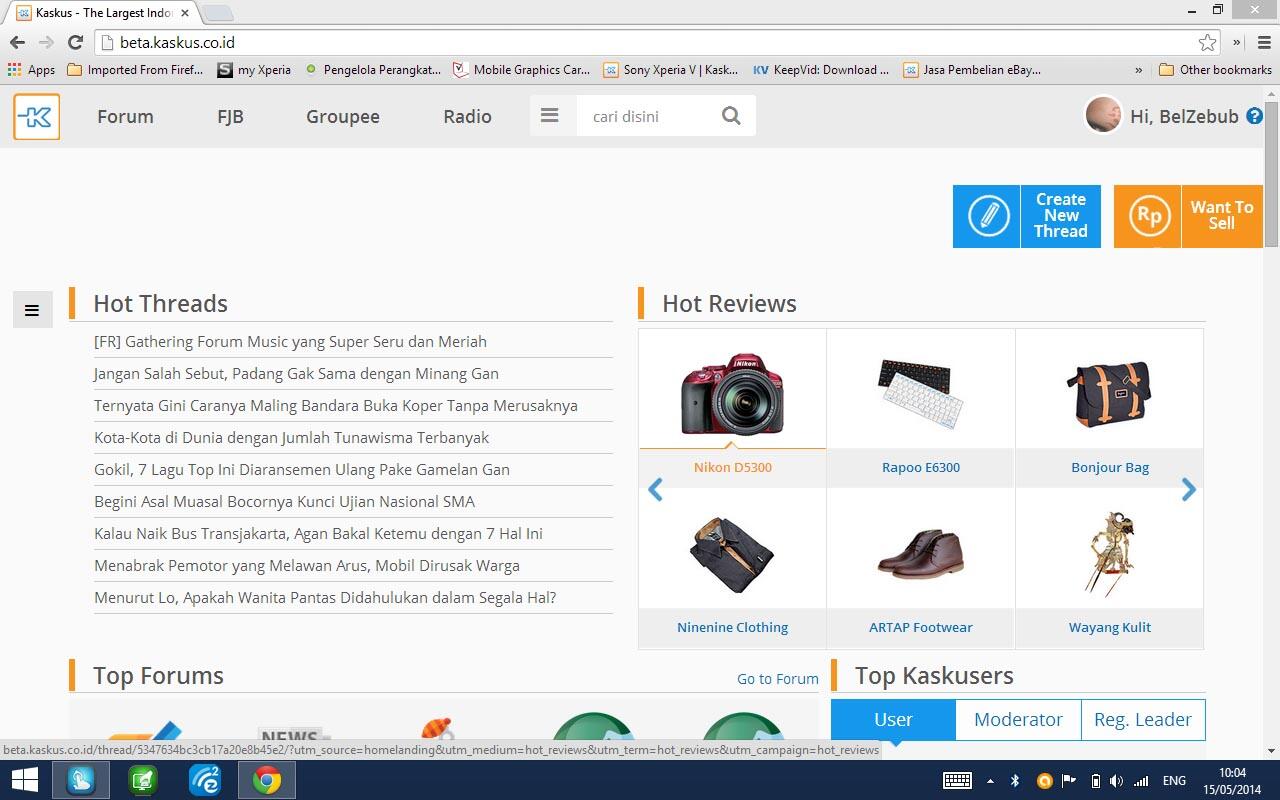This screenshot has height=800, width=1280.
Task: Click the browser forward arrow
Action: point(46,42)
